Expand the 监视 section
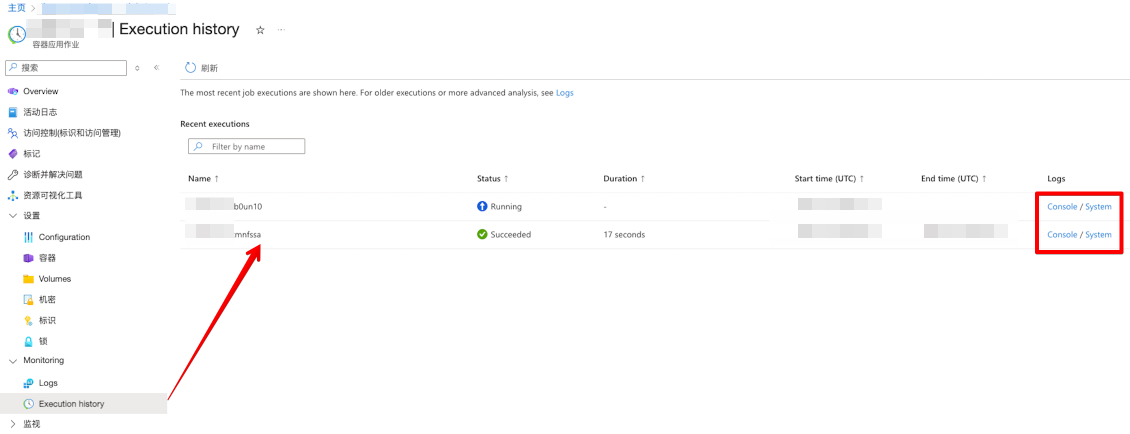 tap(13, 424)
